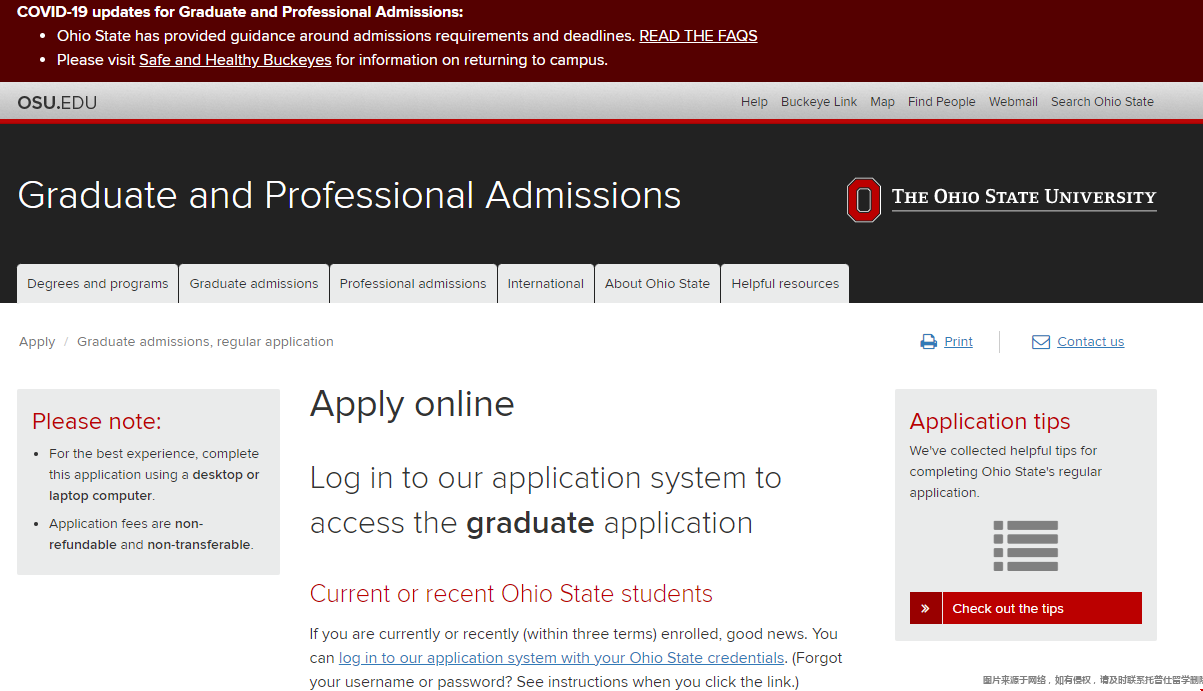Click the envelope icon beside Contact us
The width and height of the screenshot is (1203, 691).
point(1040,342)
